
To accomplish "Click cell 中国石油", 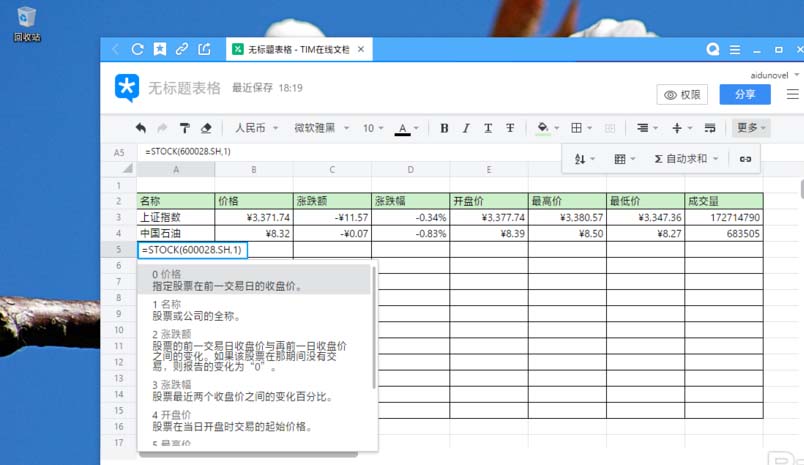I will click(176, 233).
